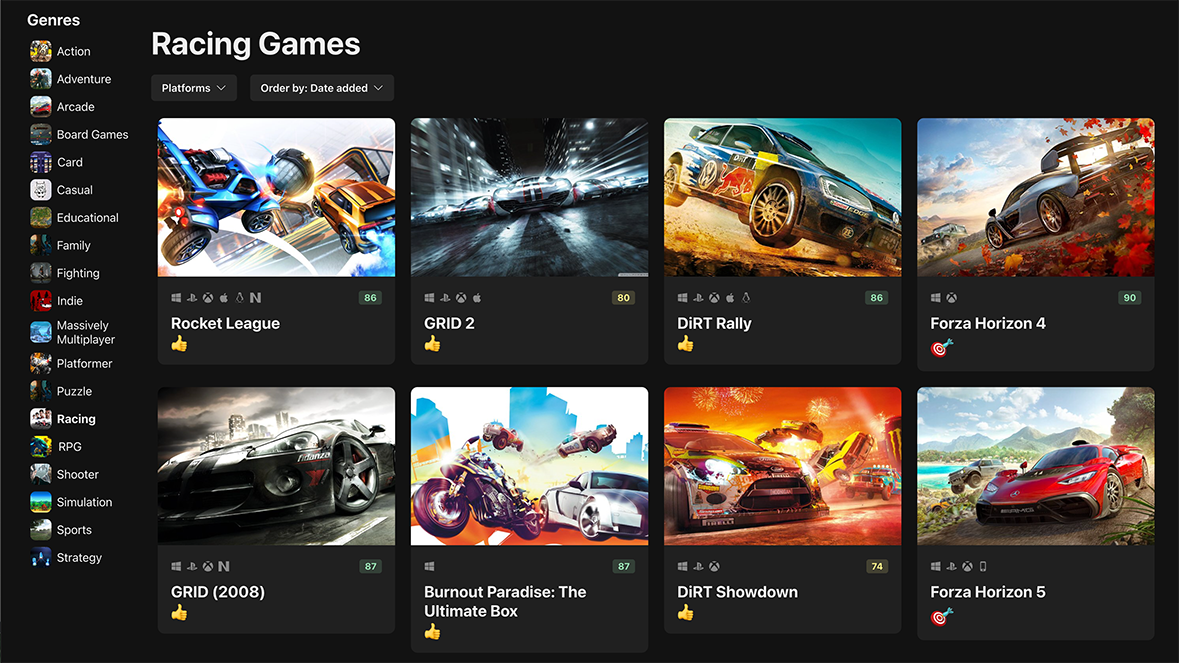Click the Apple icon beneath DiRT Rally

coord(730,297)
